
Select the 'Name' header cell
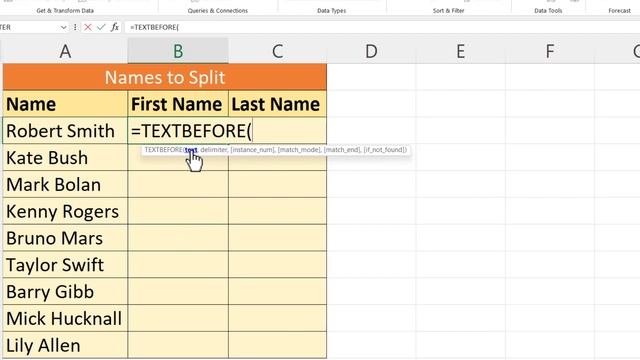tap(65, 104)
